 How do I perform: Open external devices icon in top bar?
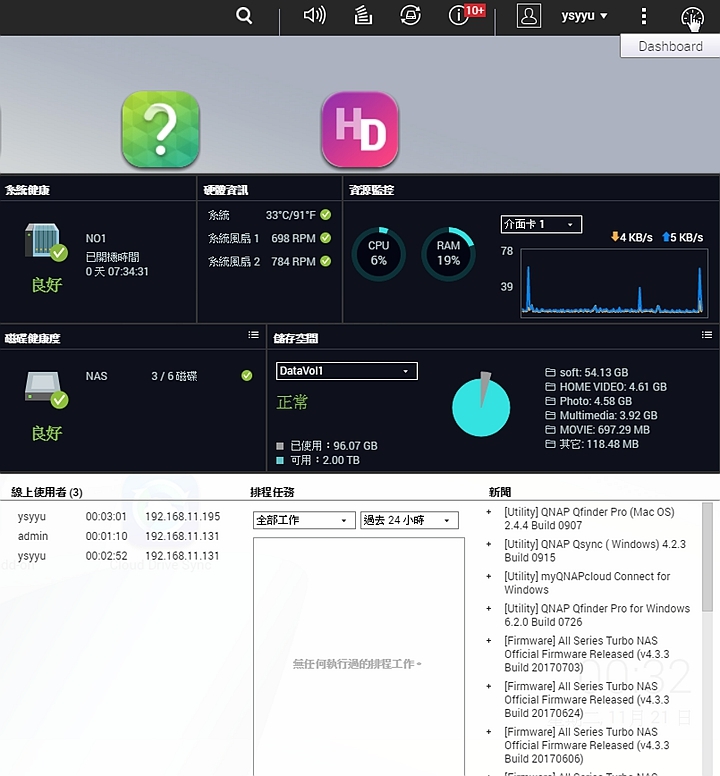click(410, 16)
